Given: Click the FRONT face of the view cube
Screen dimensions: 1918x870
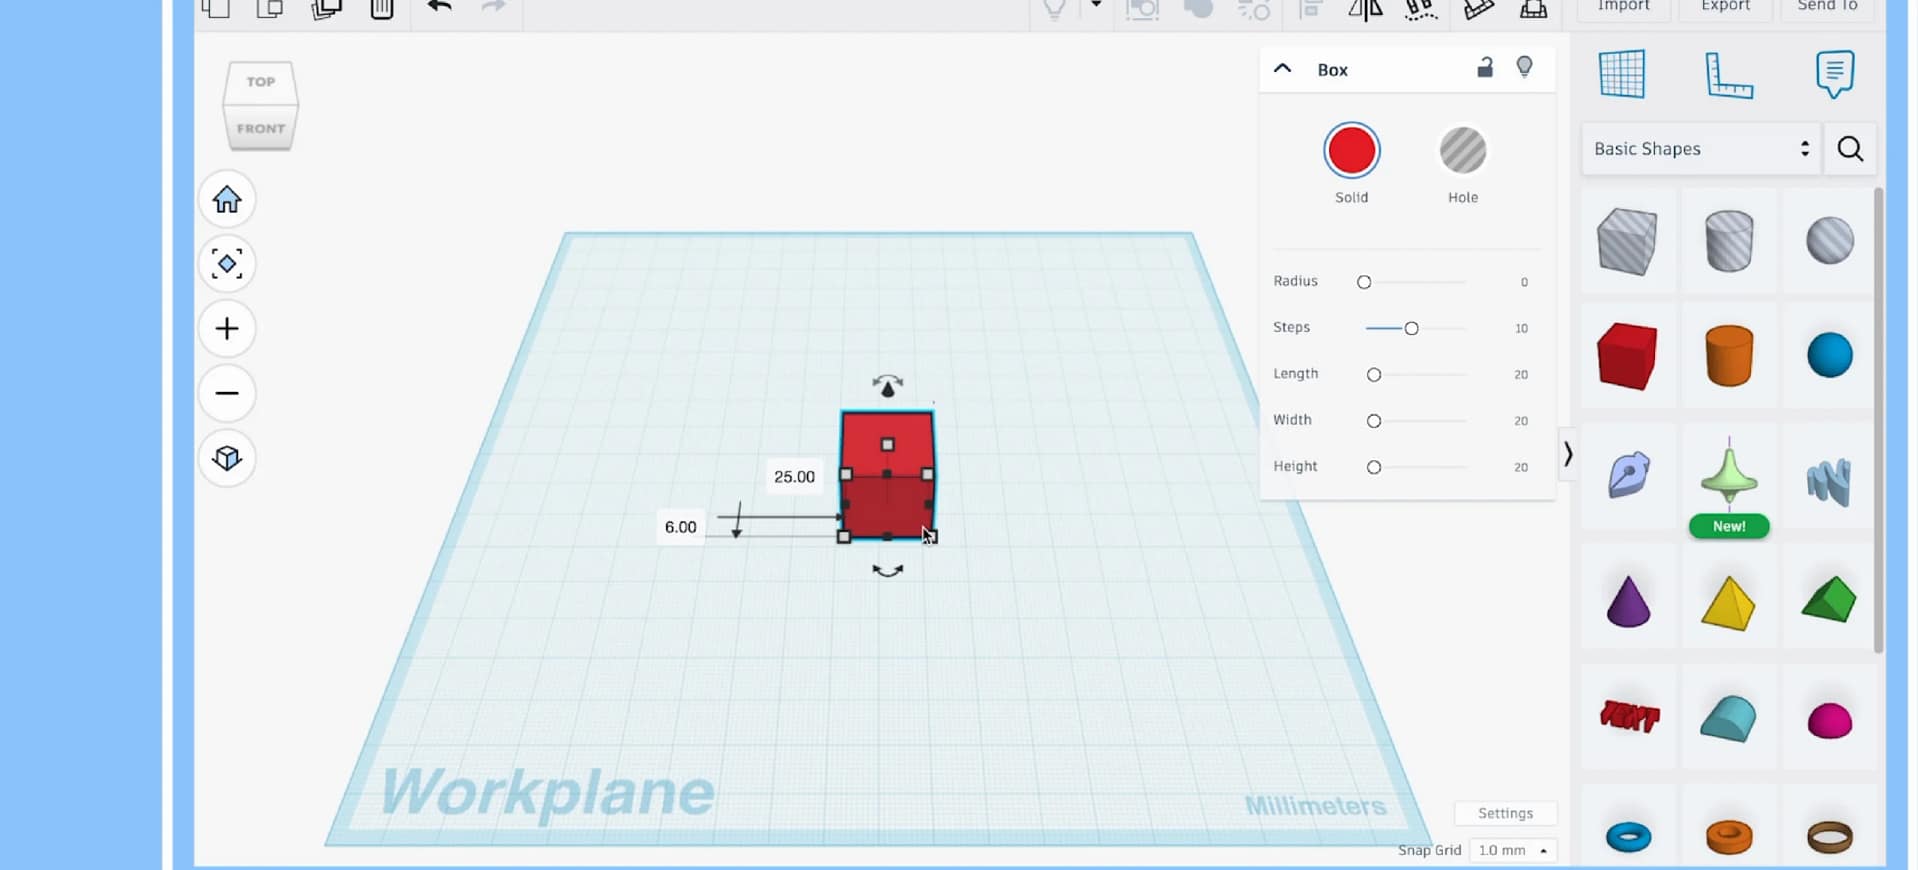Looking at the screenshot, I should tap(260, 128).
